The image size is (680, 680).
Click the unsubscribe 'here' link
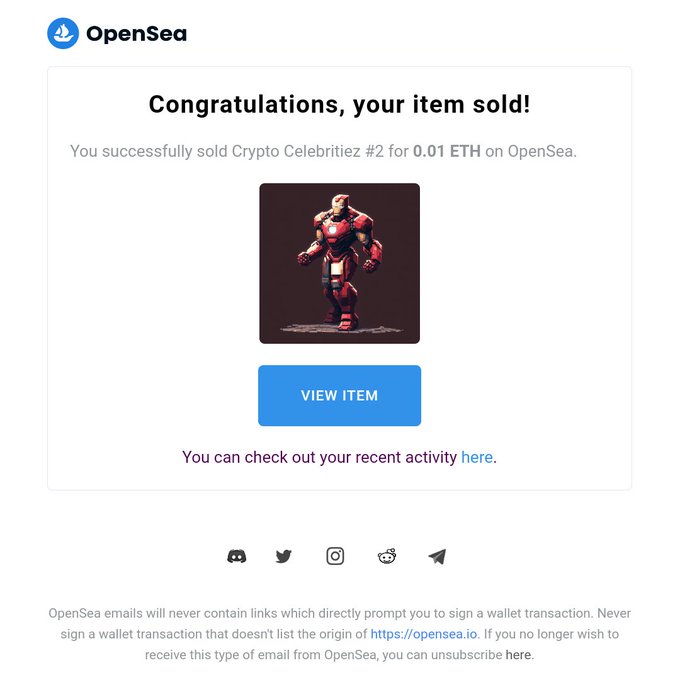click(x=518, y=655)
